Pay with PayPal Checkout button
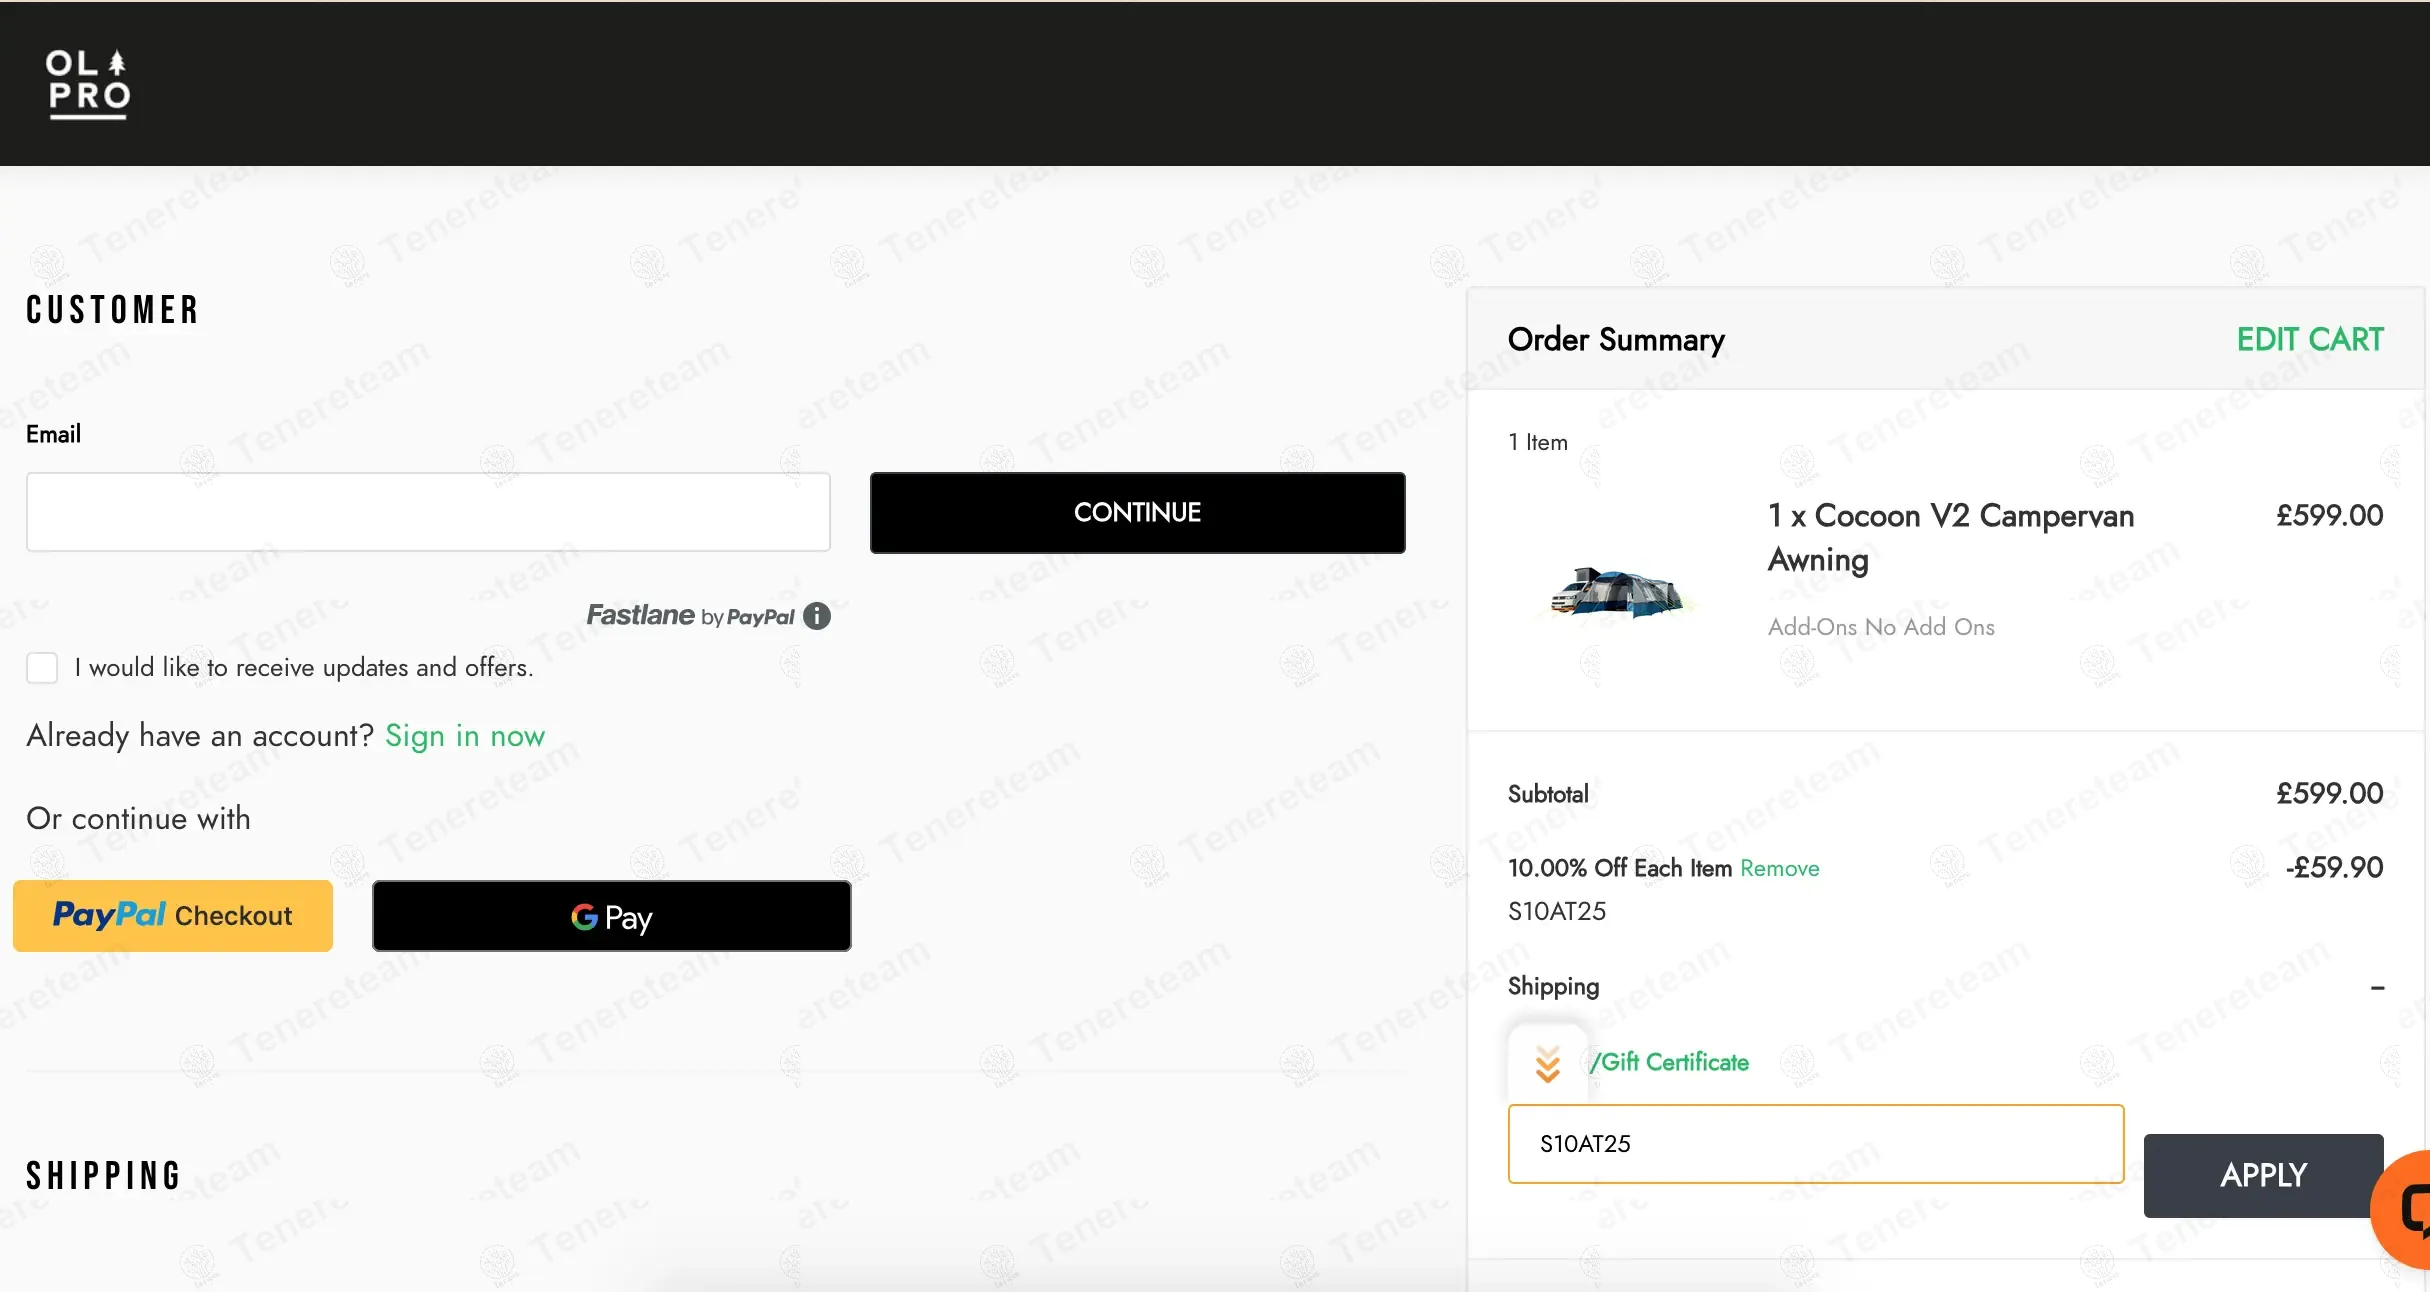Viewport: 2430px width, 1292px height. (173, 915)
